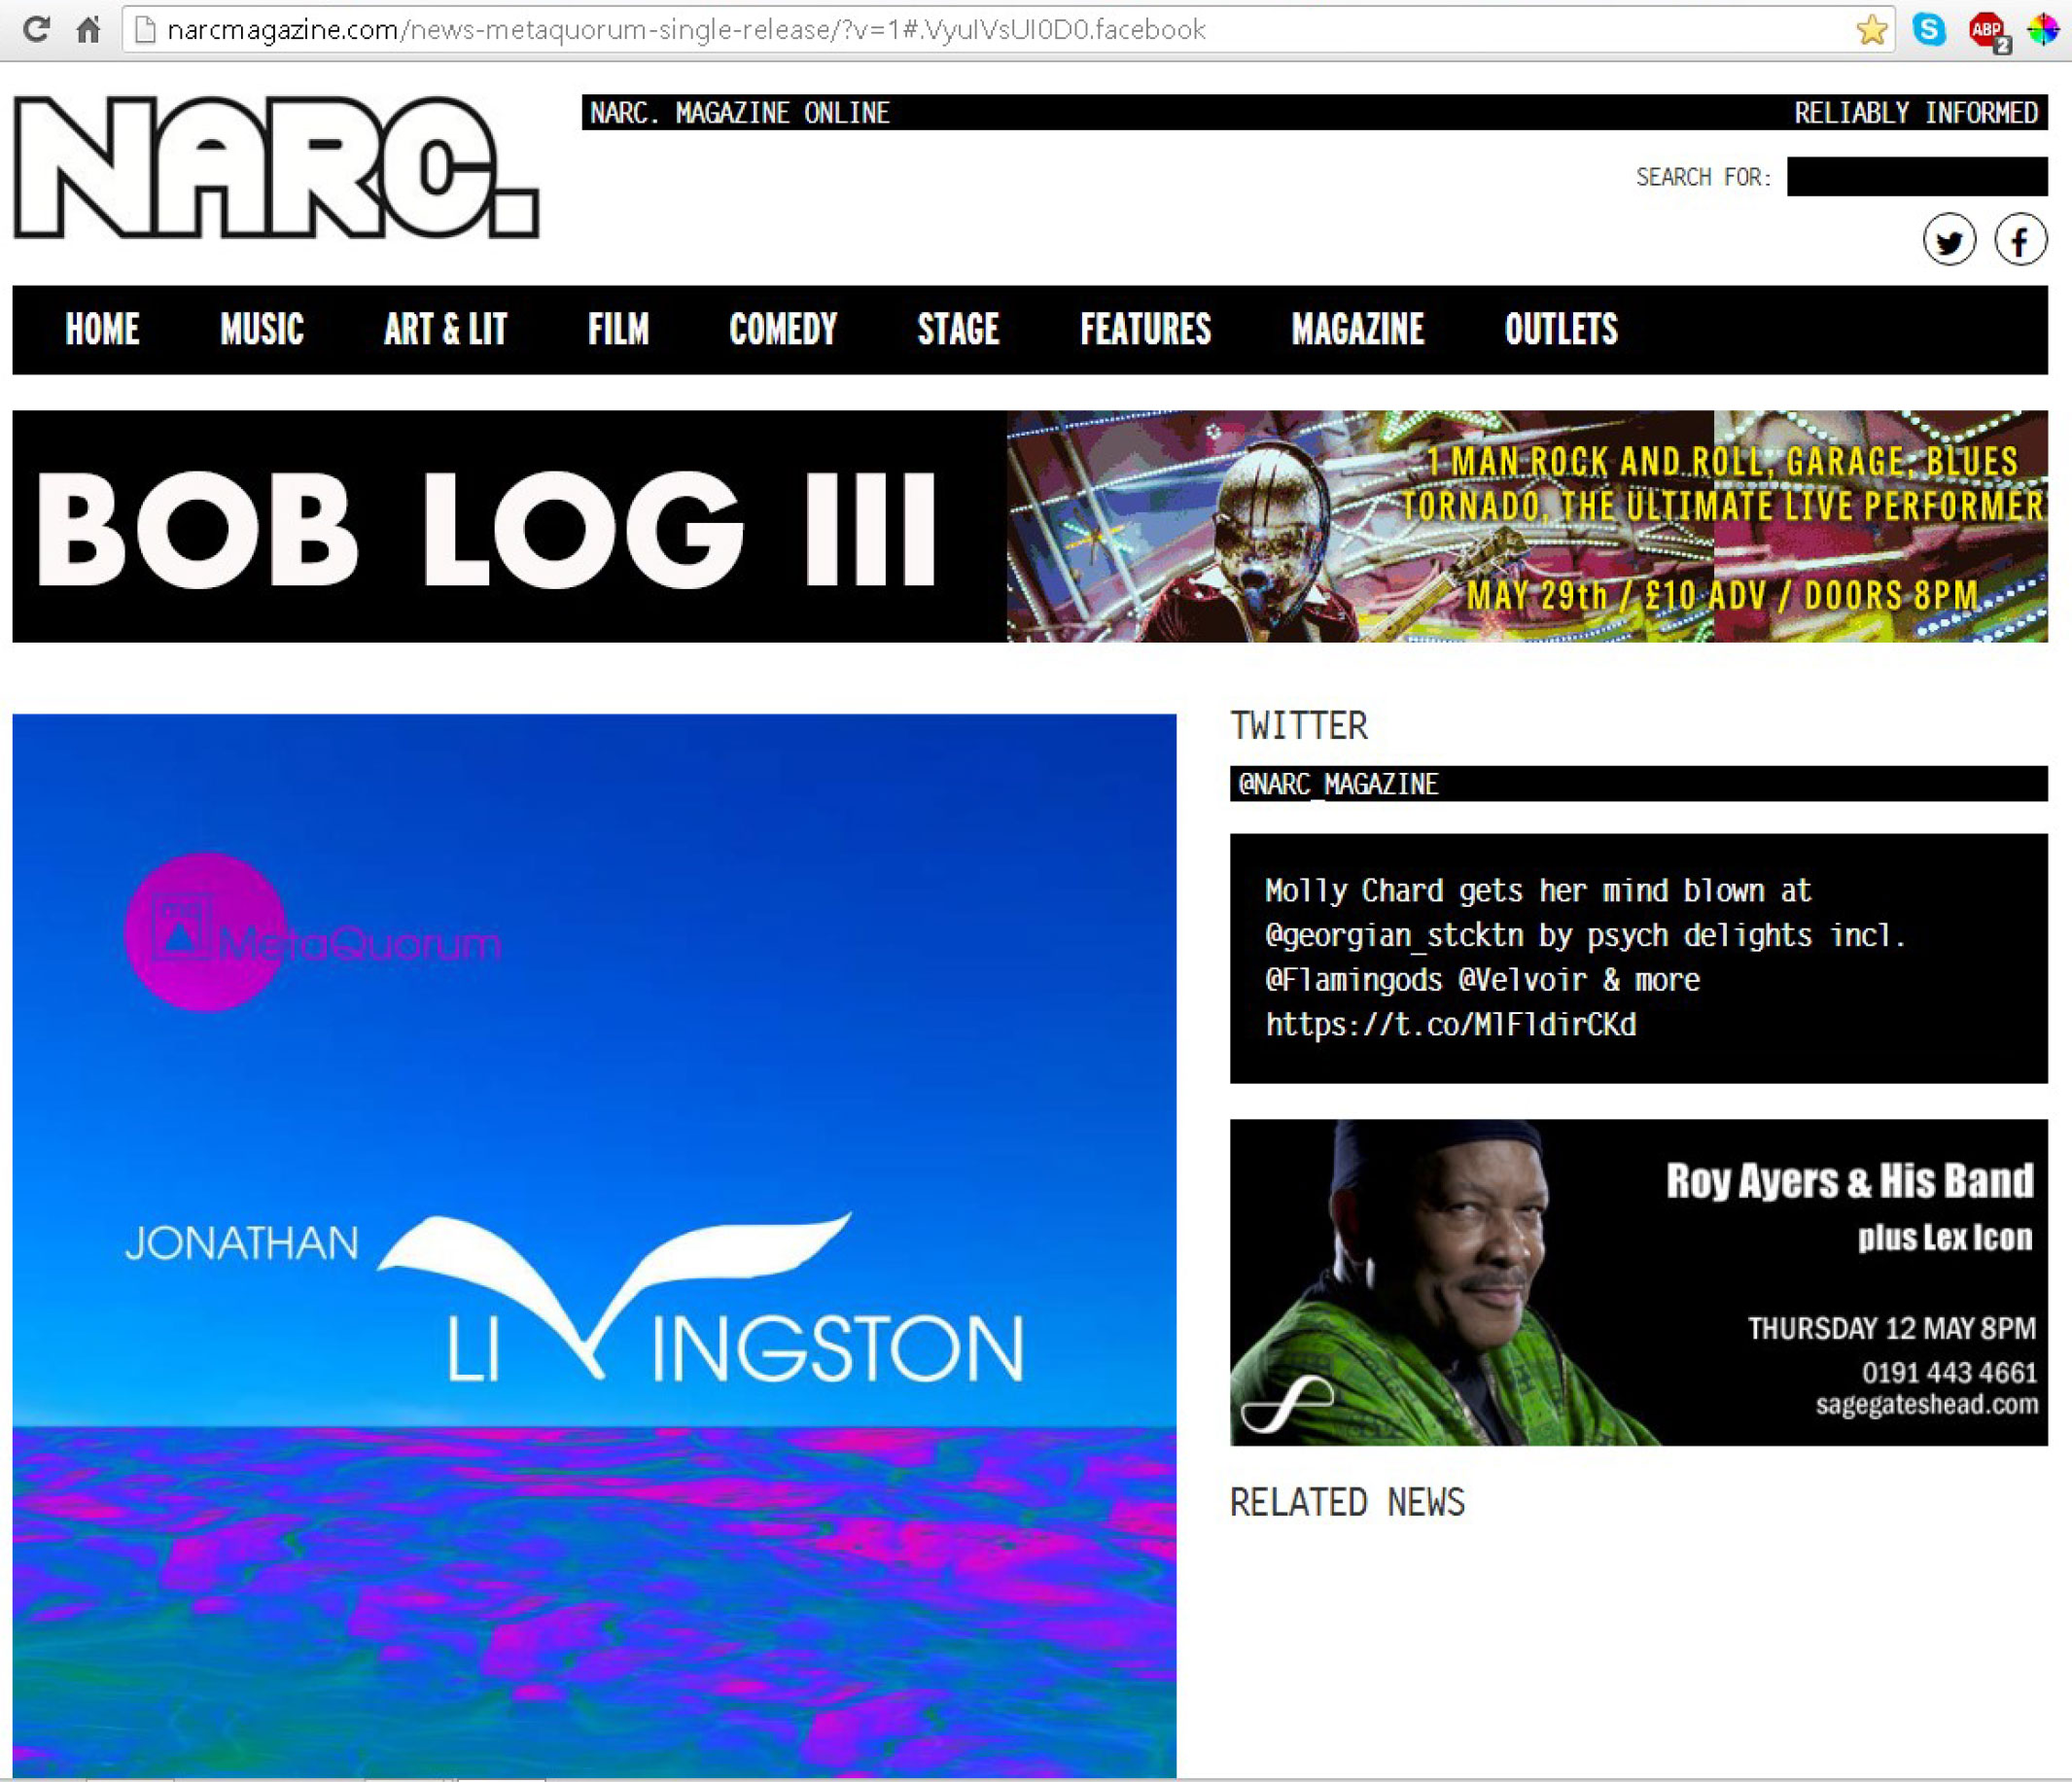
Task: Bookmark page with the star icon
Action: point(1871,30)
